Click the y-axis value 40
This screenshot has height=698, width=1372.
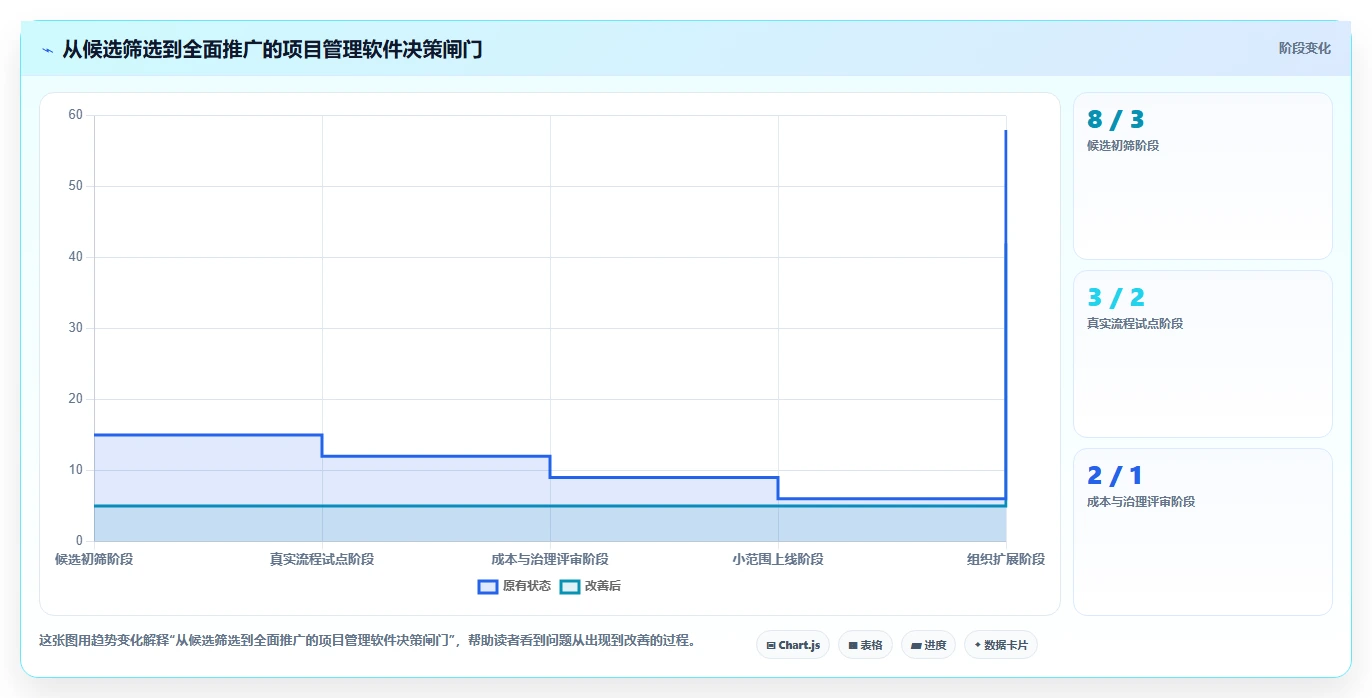75,257
